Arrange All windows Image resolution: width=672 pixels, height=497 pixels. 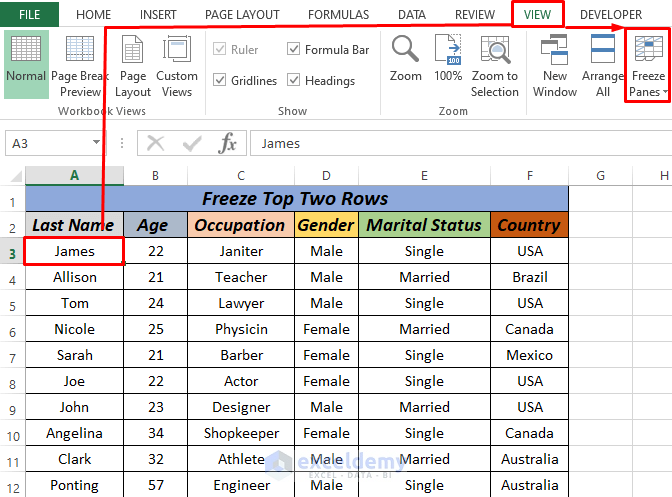[x=603, y=64]
